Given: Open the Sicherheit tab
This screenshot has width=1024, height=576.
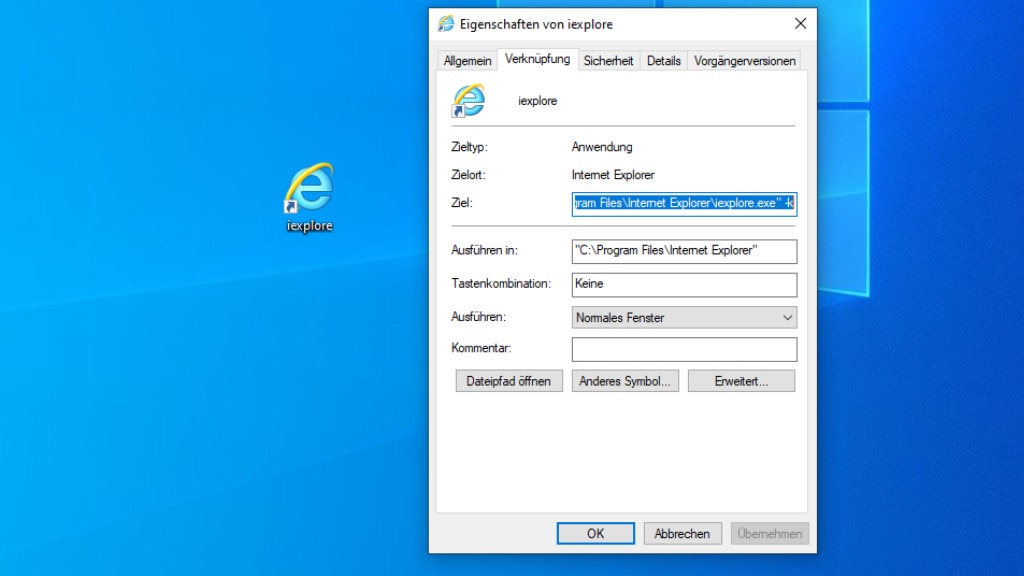Looking at the screenshot, I should coord(608,61).
